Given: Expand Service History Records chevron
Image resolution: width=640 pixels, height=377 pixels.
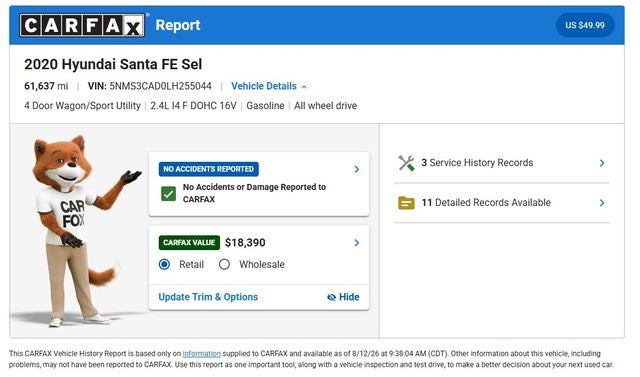Looking at the screenshot, I should point(602,163).
